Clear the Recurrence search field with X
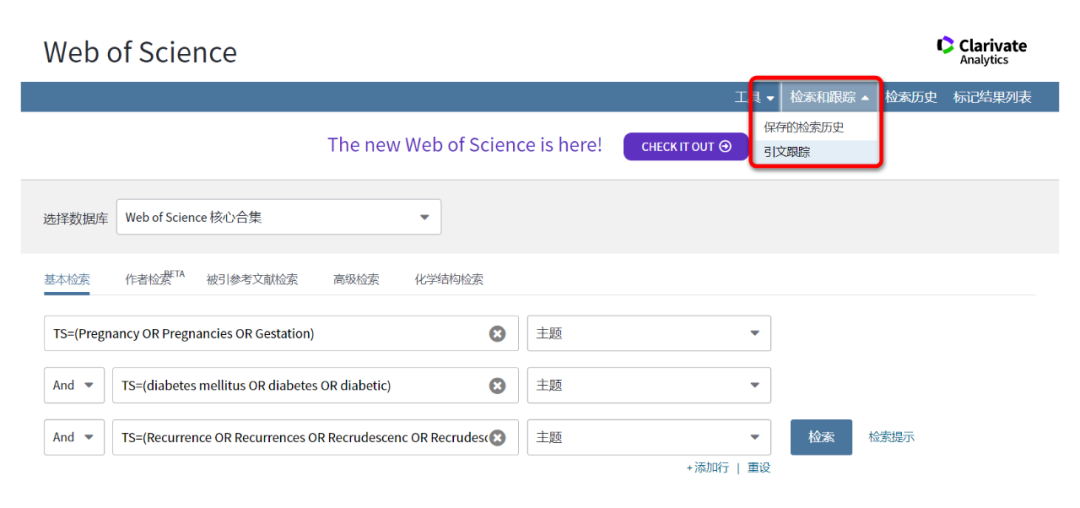Image resolution: width=1080 pixels, height=508 pixels. click(x=497, y=438)
